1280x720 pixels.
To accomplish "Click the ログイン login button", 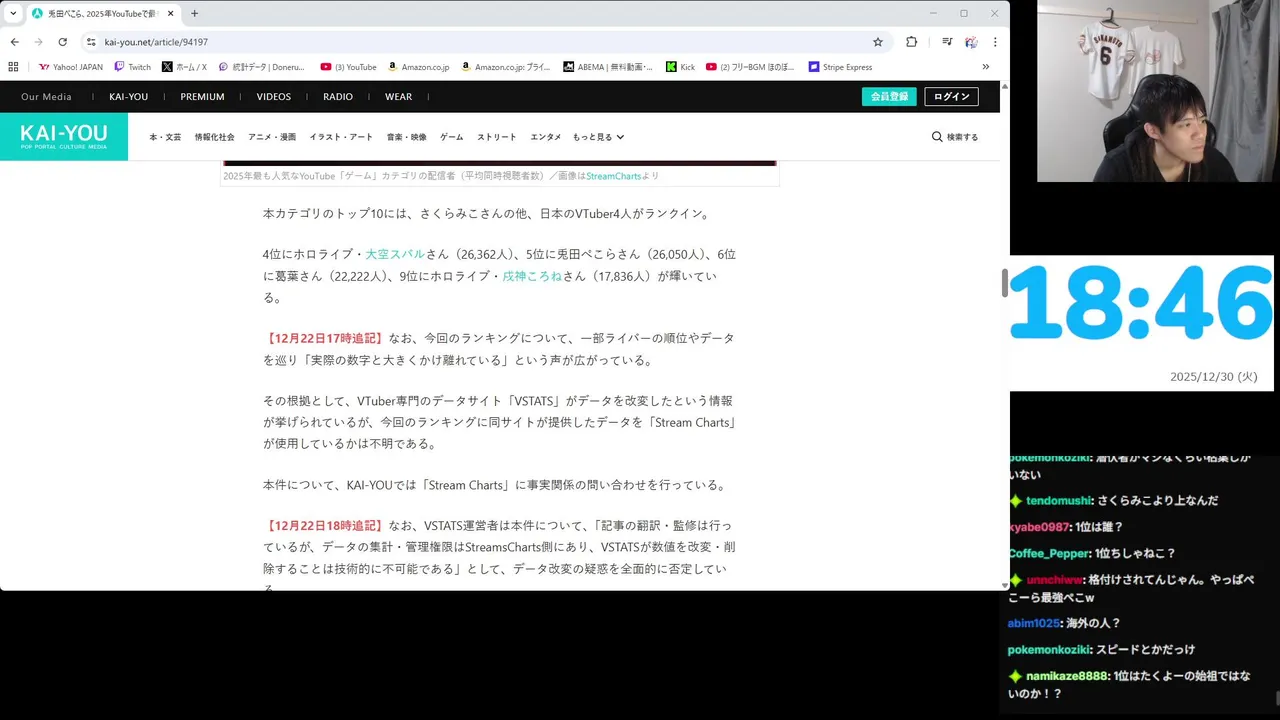I will [x=951, y=97].
